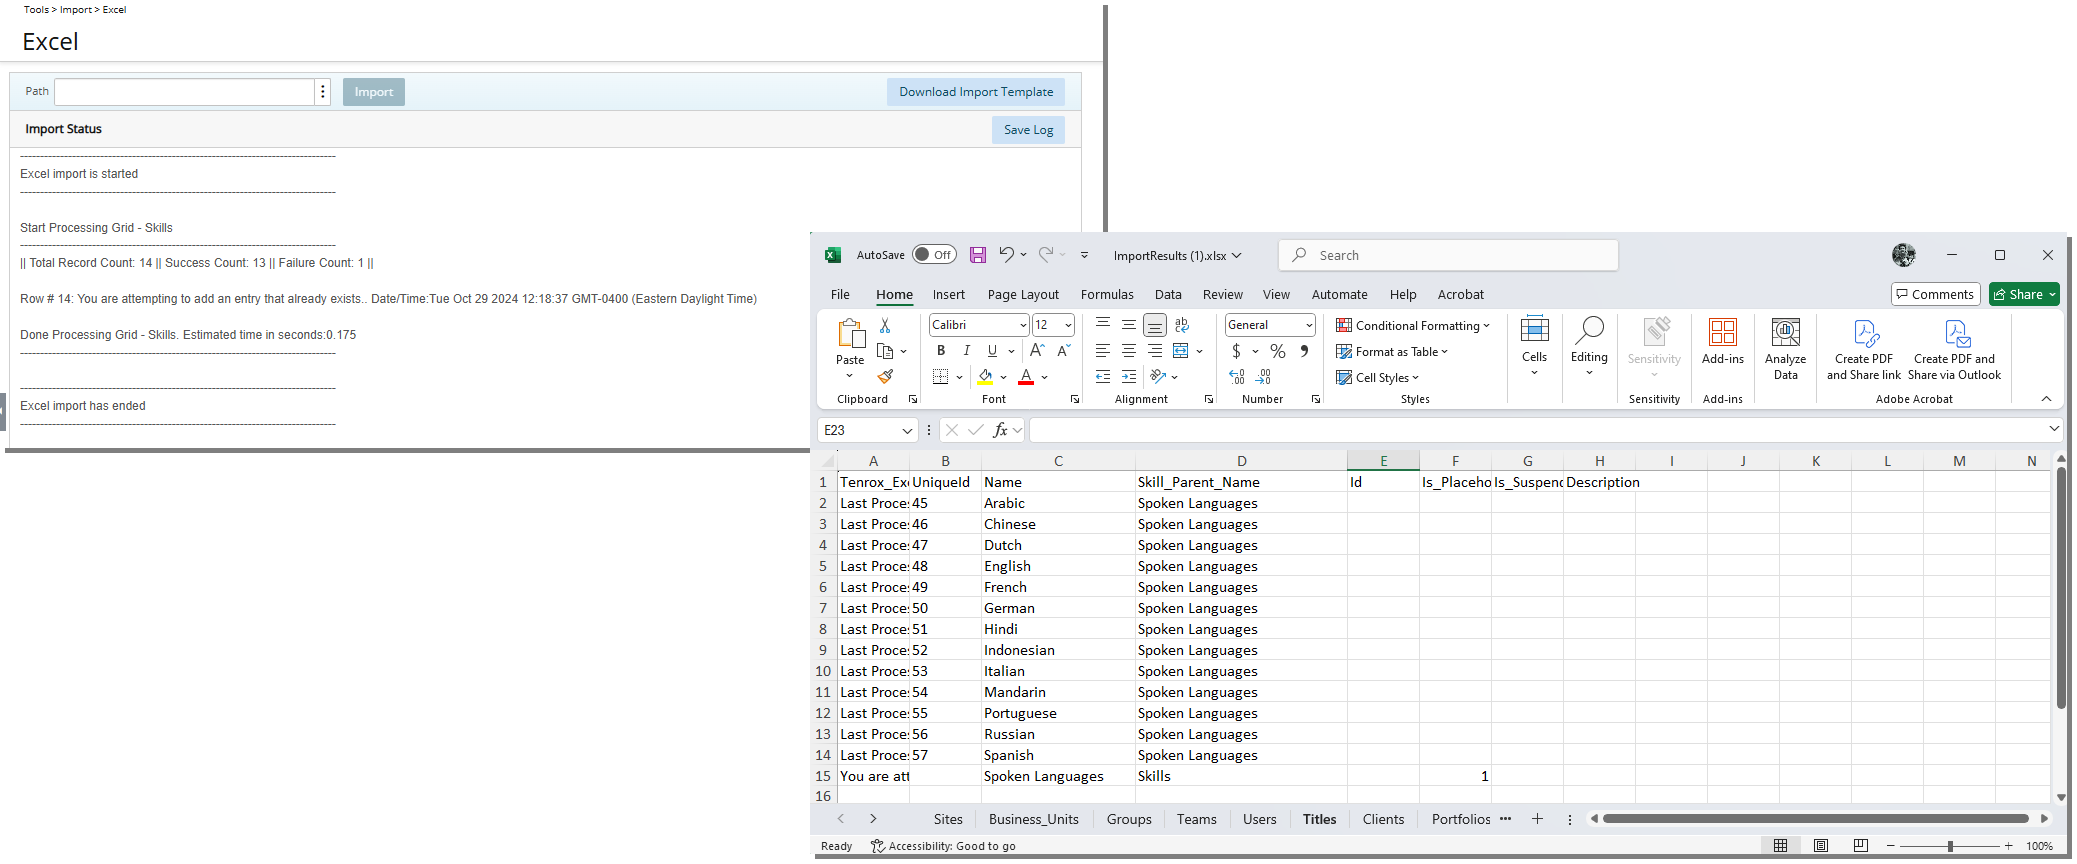Click the Decrease Font Size icon
The image size is (2077, 864).
pyautogui.click(x=1063, y=351)
